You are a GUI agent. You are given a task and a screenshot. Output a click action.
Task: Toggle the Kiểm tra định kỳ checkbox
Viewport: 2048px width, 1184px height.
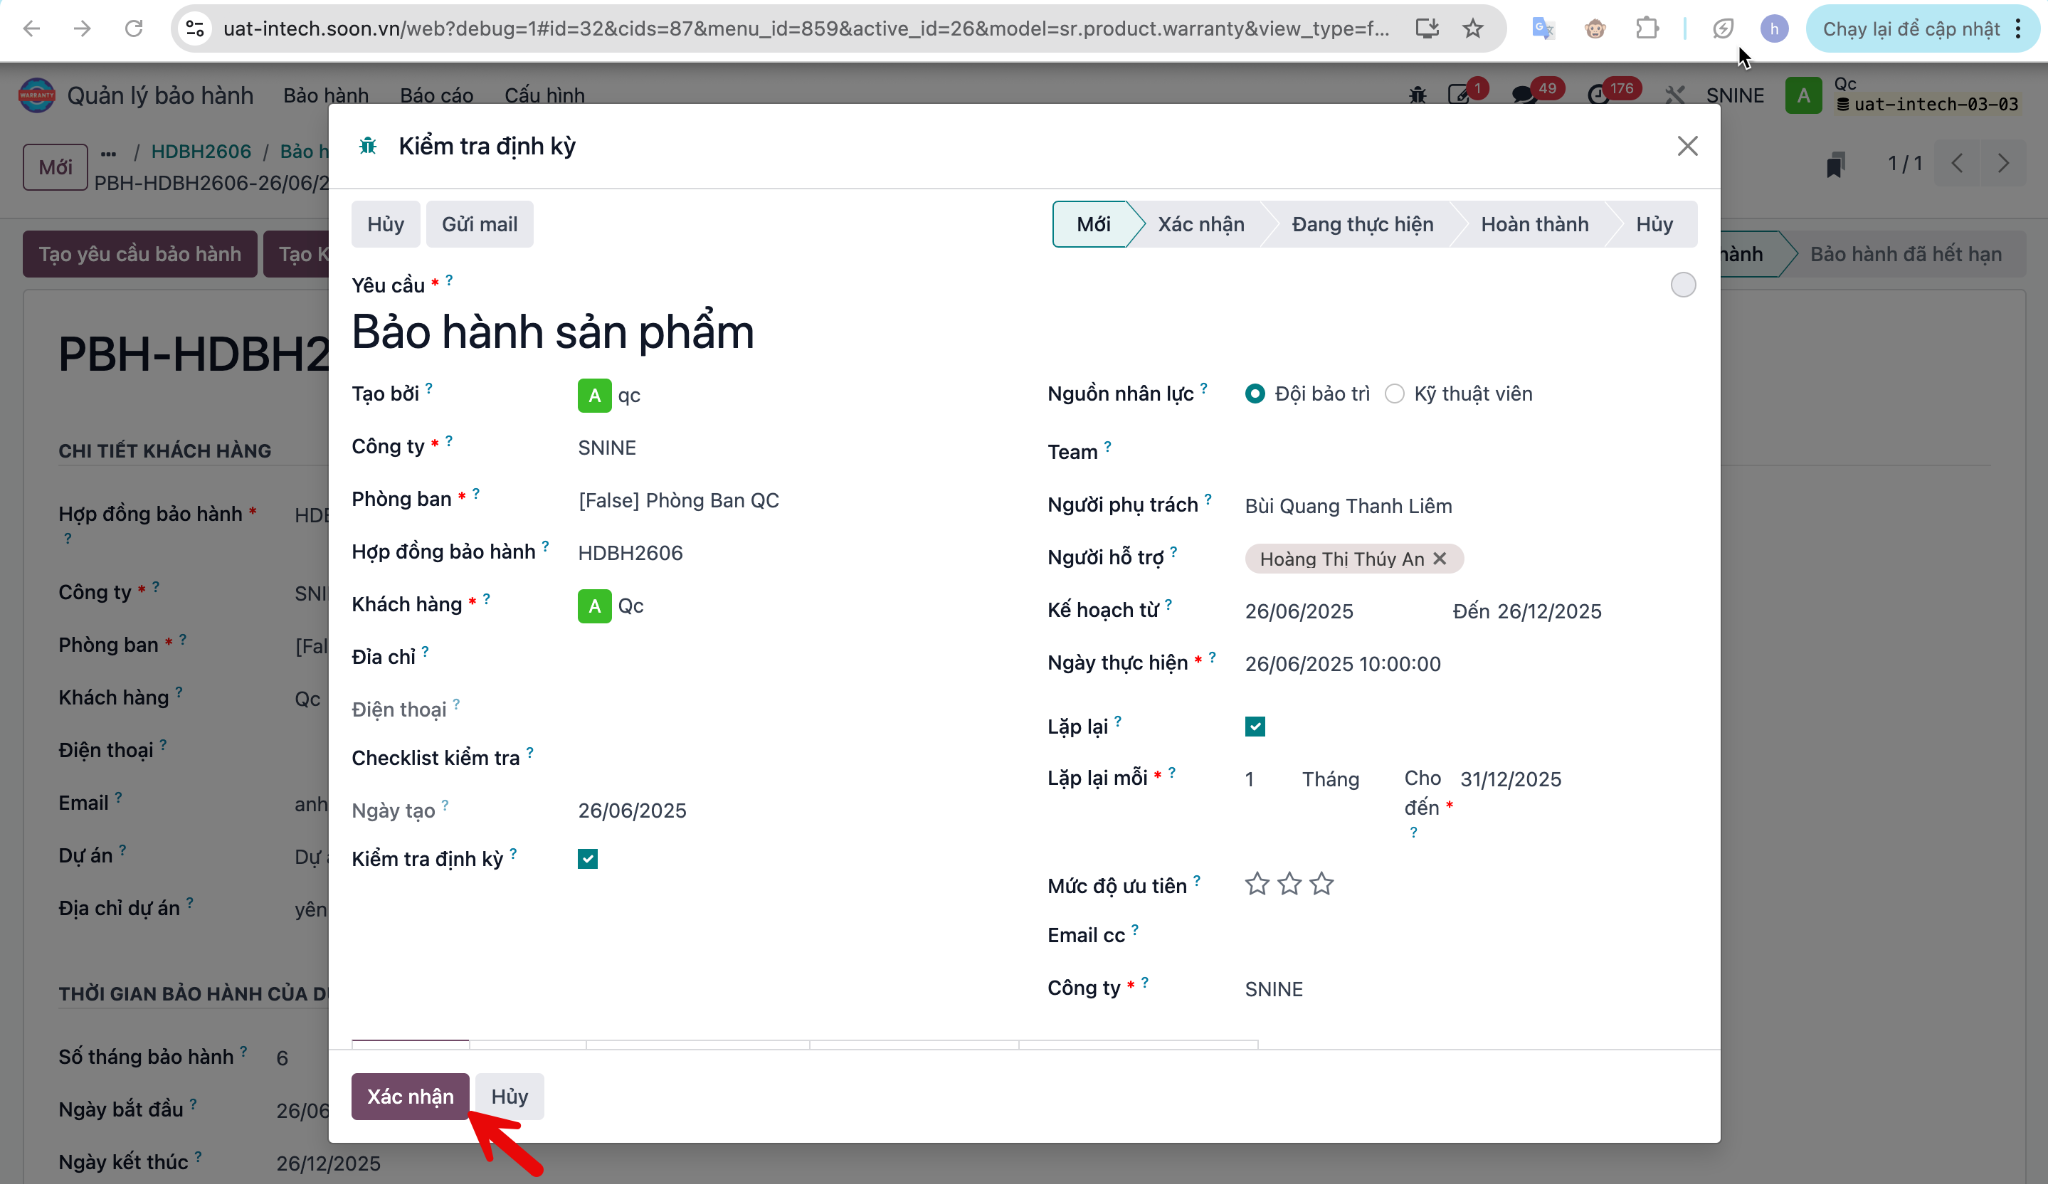pyautogui.click(x=588, y=859)
